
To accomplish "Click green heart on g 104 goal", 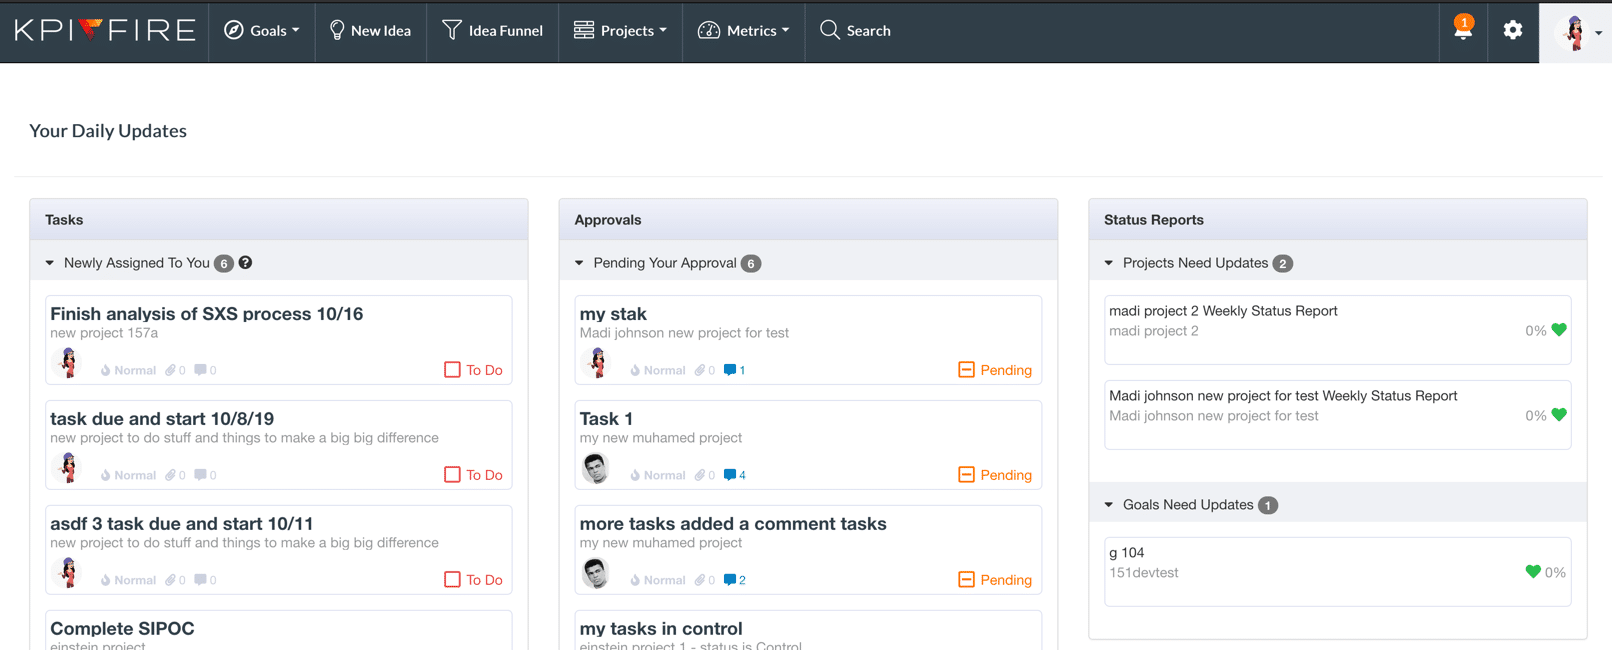I will click(1533, 572).
